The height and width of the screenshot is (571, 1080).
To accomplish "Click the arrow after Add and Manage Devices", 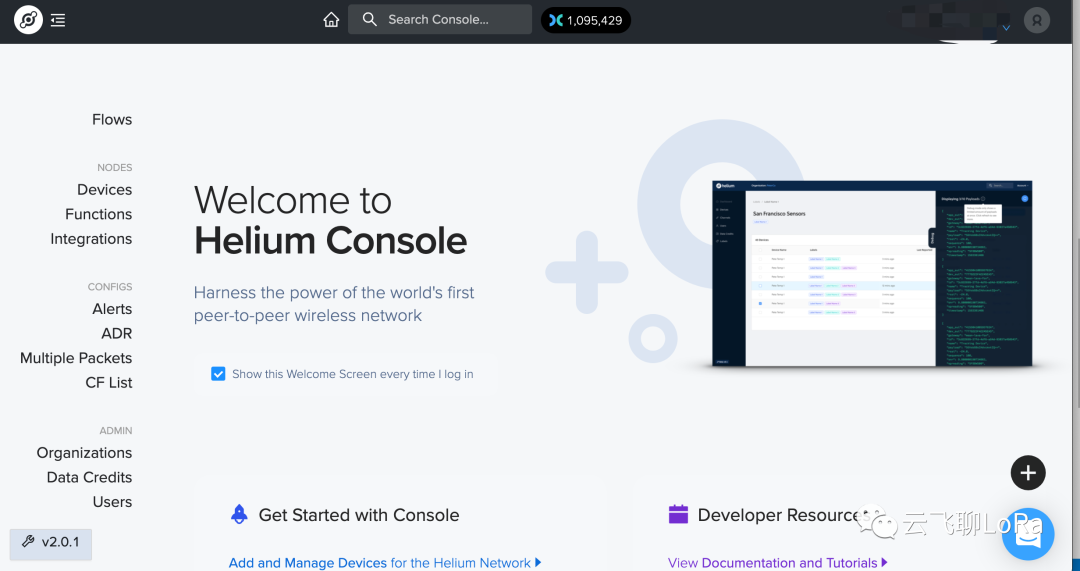I will (x=538, y=563).
